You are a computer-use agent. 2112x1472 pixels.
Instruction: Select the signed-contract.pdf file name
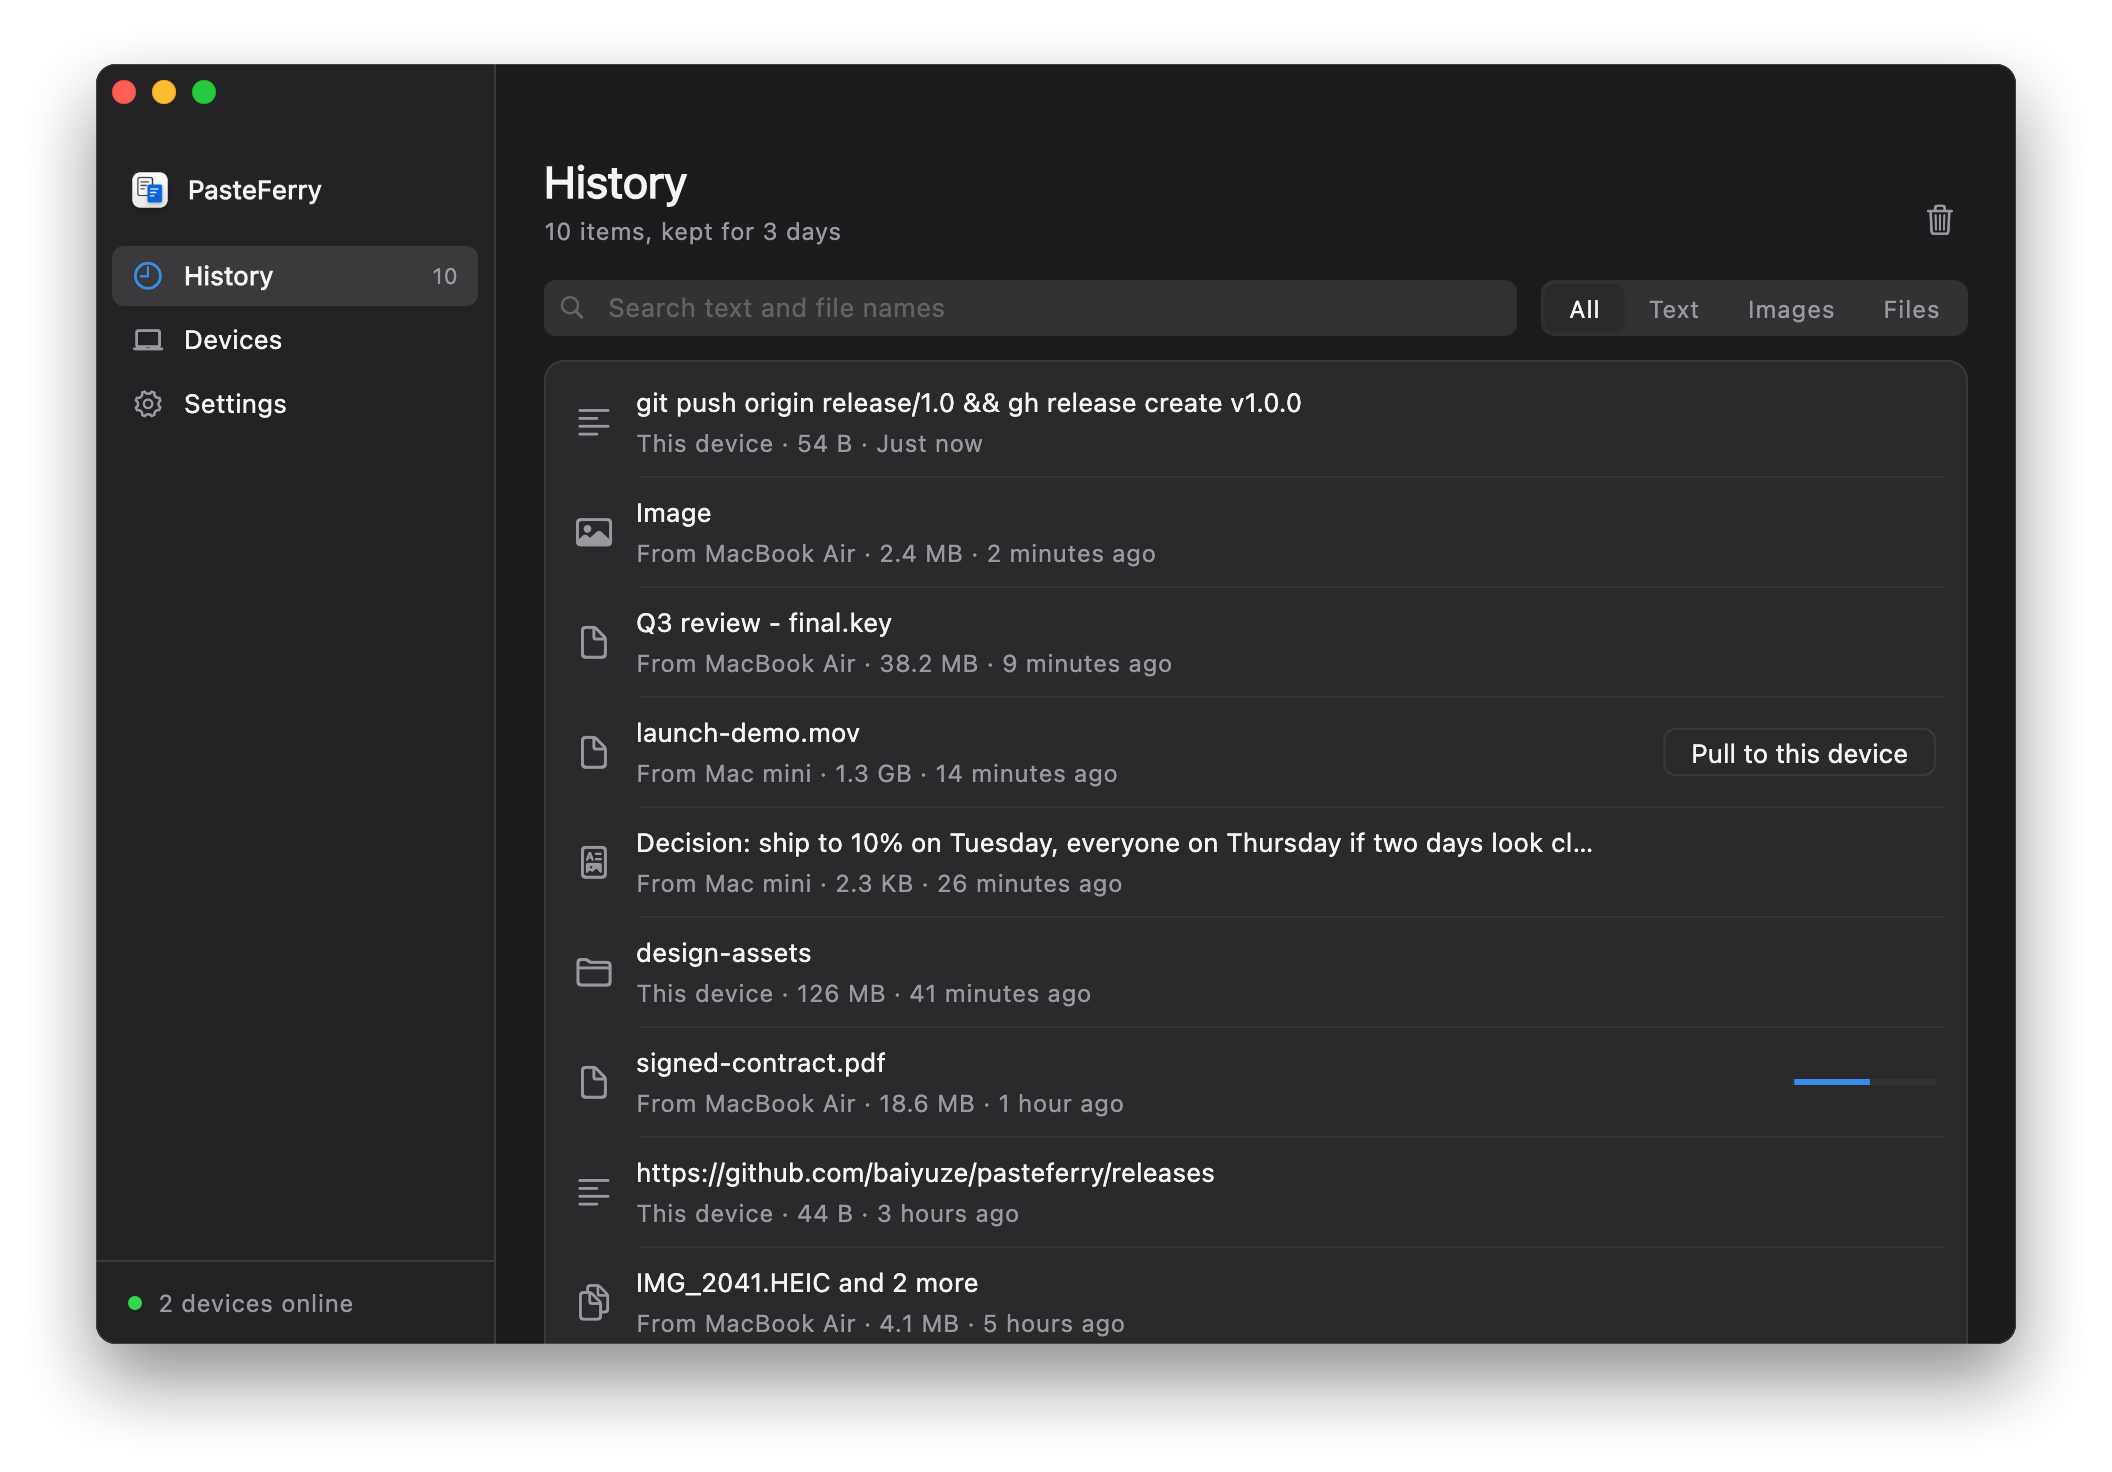[x=760, y=1063]
